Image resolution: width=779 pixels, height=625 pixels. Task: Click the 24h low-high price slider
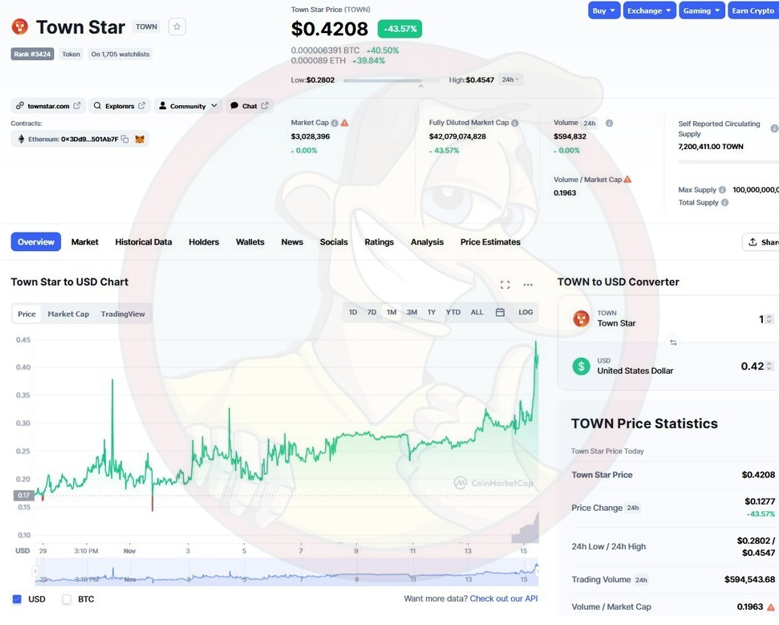(x=391, y=80)
